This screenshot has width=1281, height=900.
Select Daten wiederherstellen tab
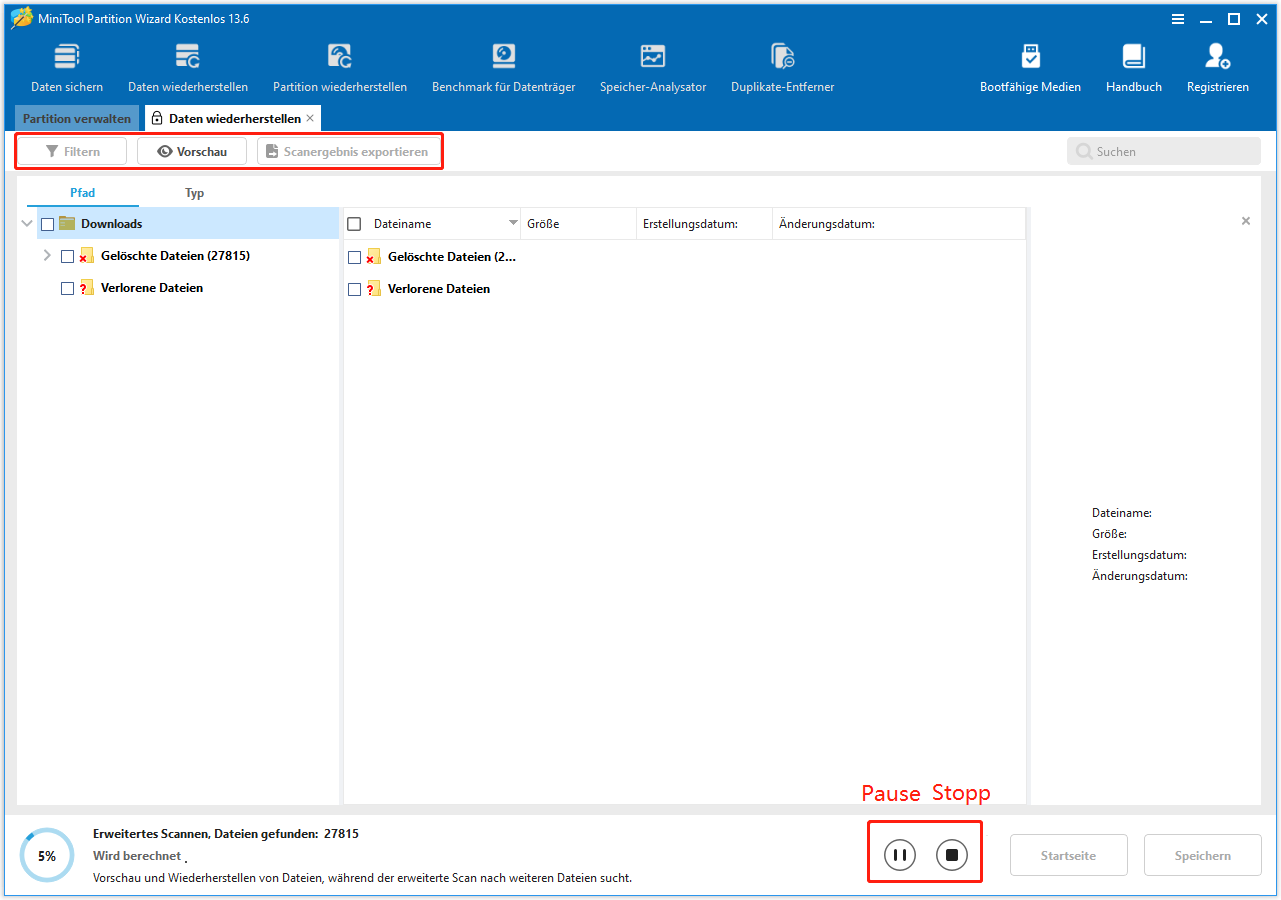tap(234, 118)
